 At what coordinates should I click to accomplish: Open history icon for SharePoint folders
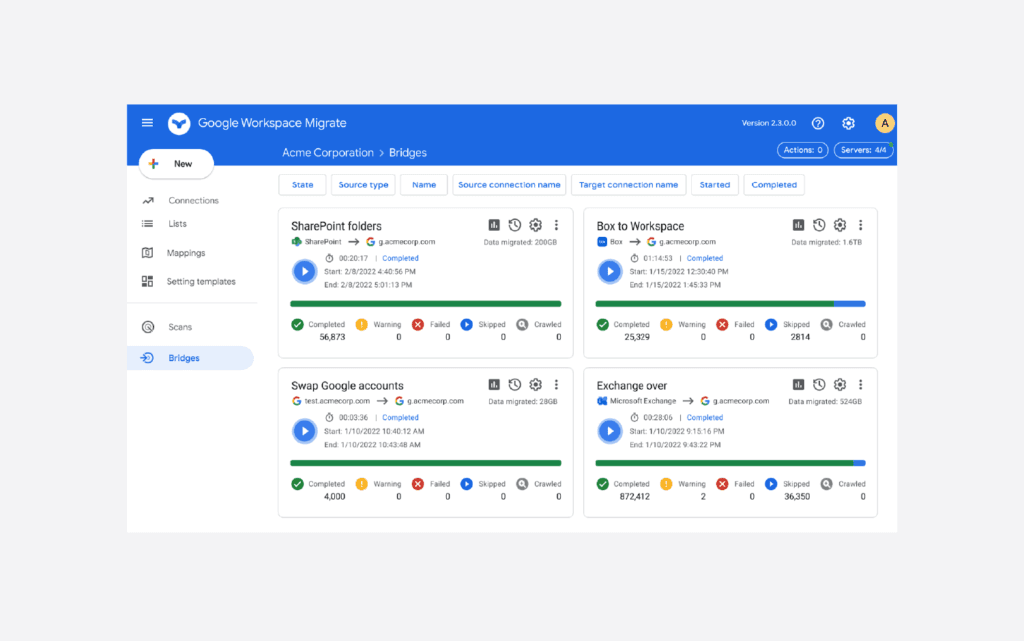[x=515, y=225]
